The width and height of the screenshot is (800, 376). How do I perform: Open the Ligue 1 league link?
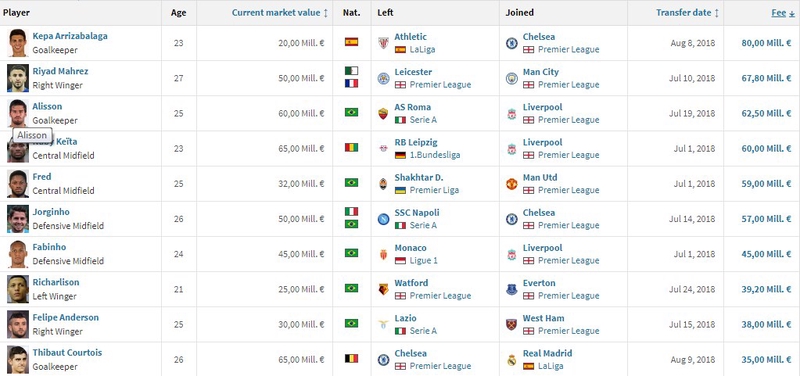click(x=423, y=260)
